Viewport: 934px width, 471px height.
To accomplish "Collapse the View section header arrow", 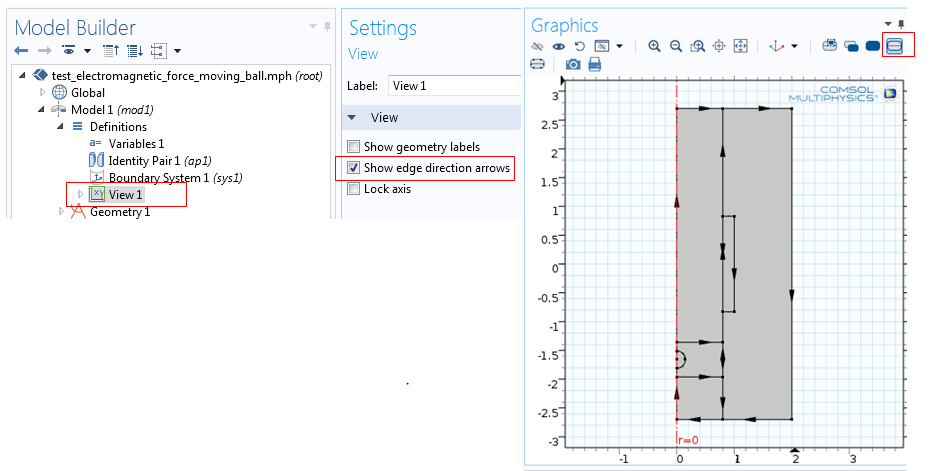I will (x=352, y=118).
